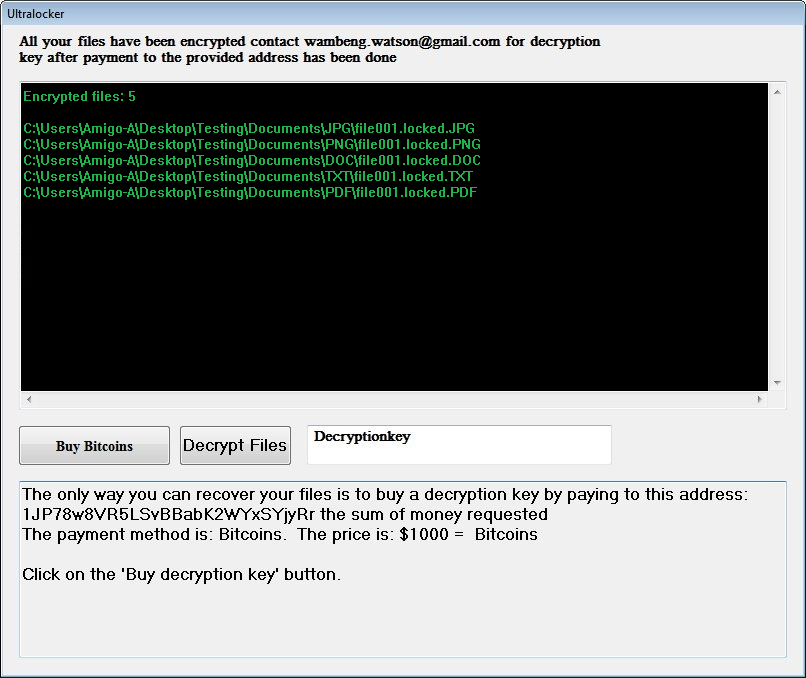Focus the Decryptionkey input field
Image resolution: width=806 pixels, height=678 pixels.
click(x=459, y=446)
